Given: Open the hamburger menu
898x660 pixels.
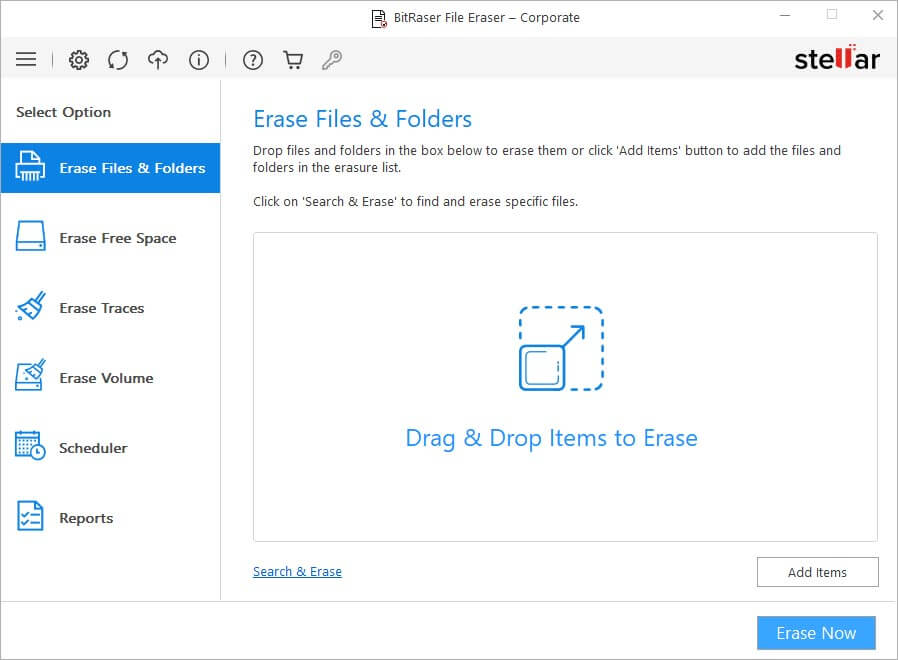Looking at the screenshot, I should pos(26,60).
